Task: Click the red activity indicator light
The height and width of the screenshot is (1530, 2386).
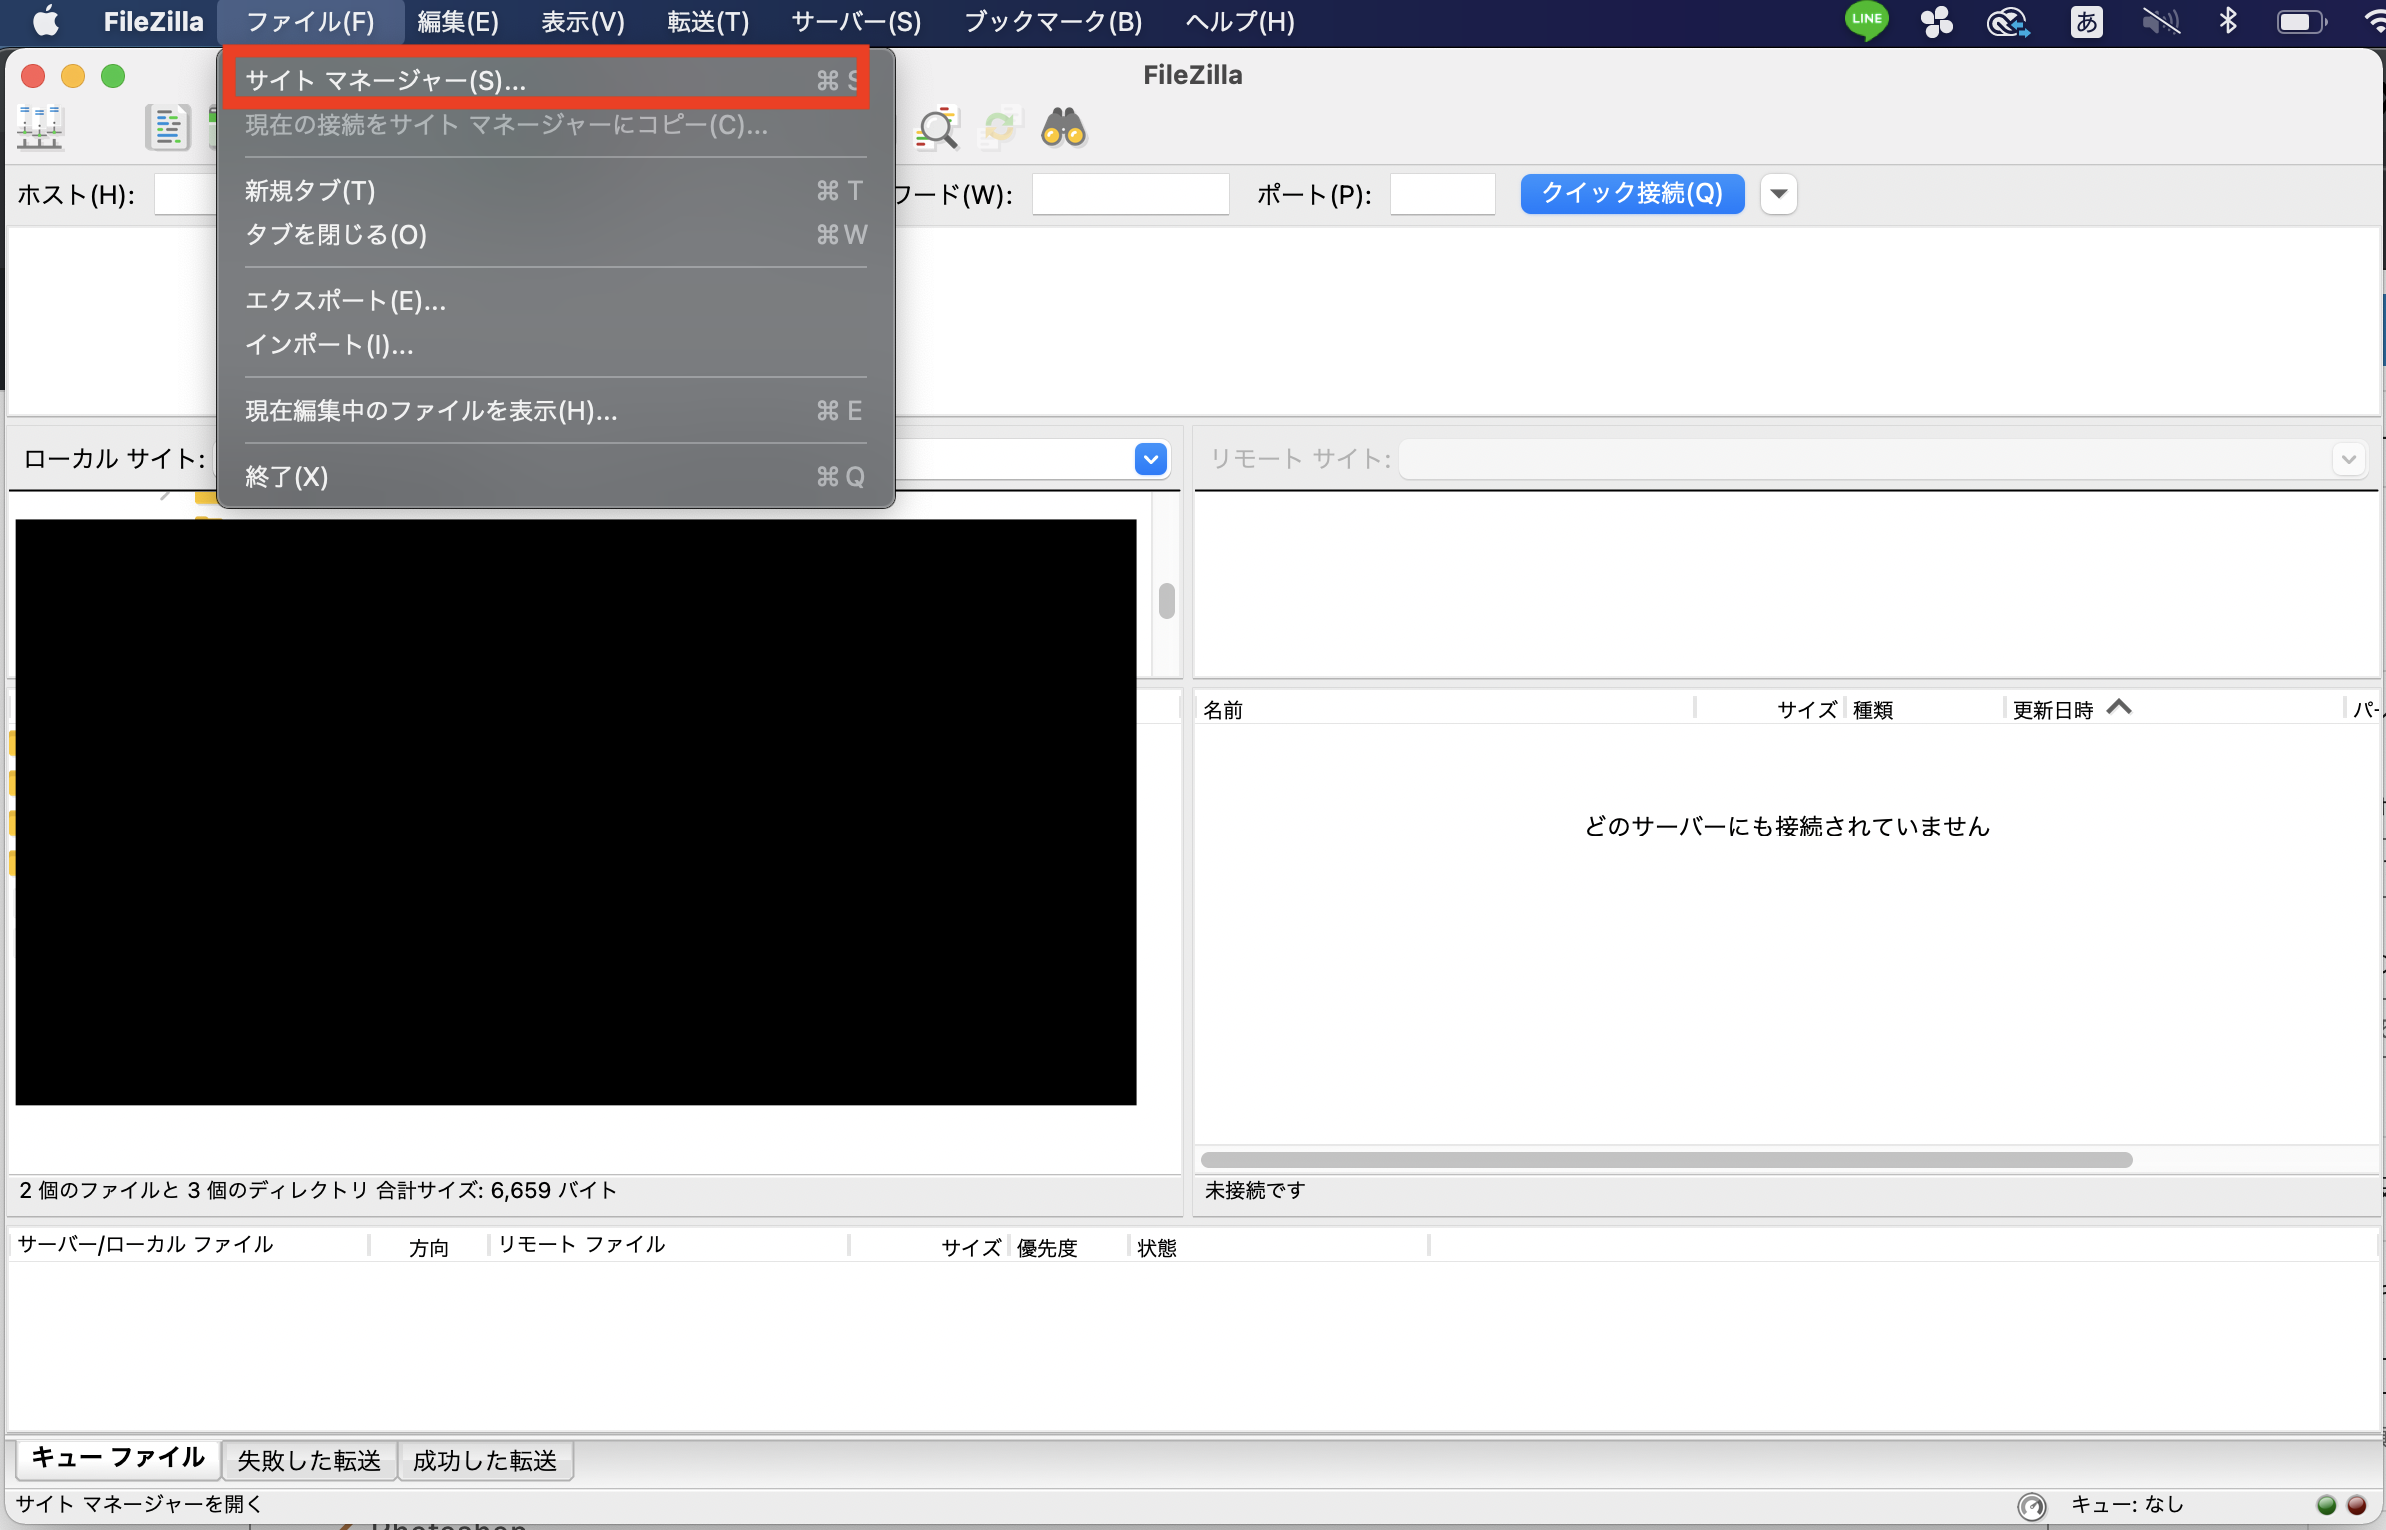Action: pos(2356,1505)
